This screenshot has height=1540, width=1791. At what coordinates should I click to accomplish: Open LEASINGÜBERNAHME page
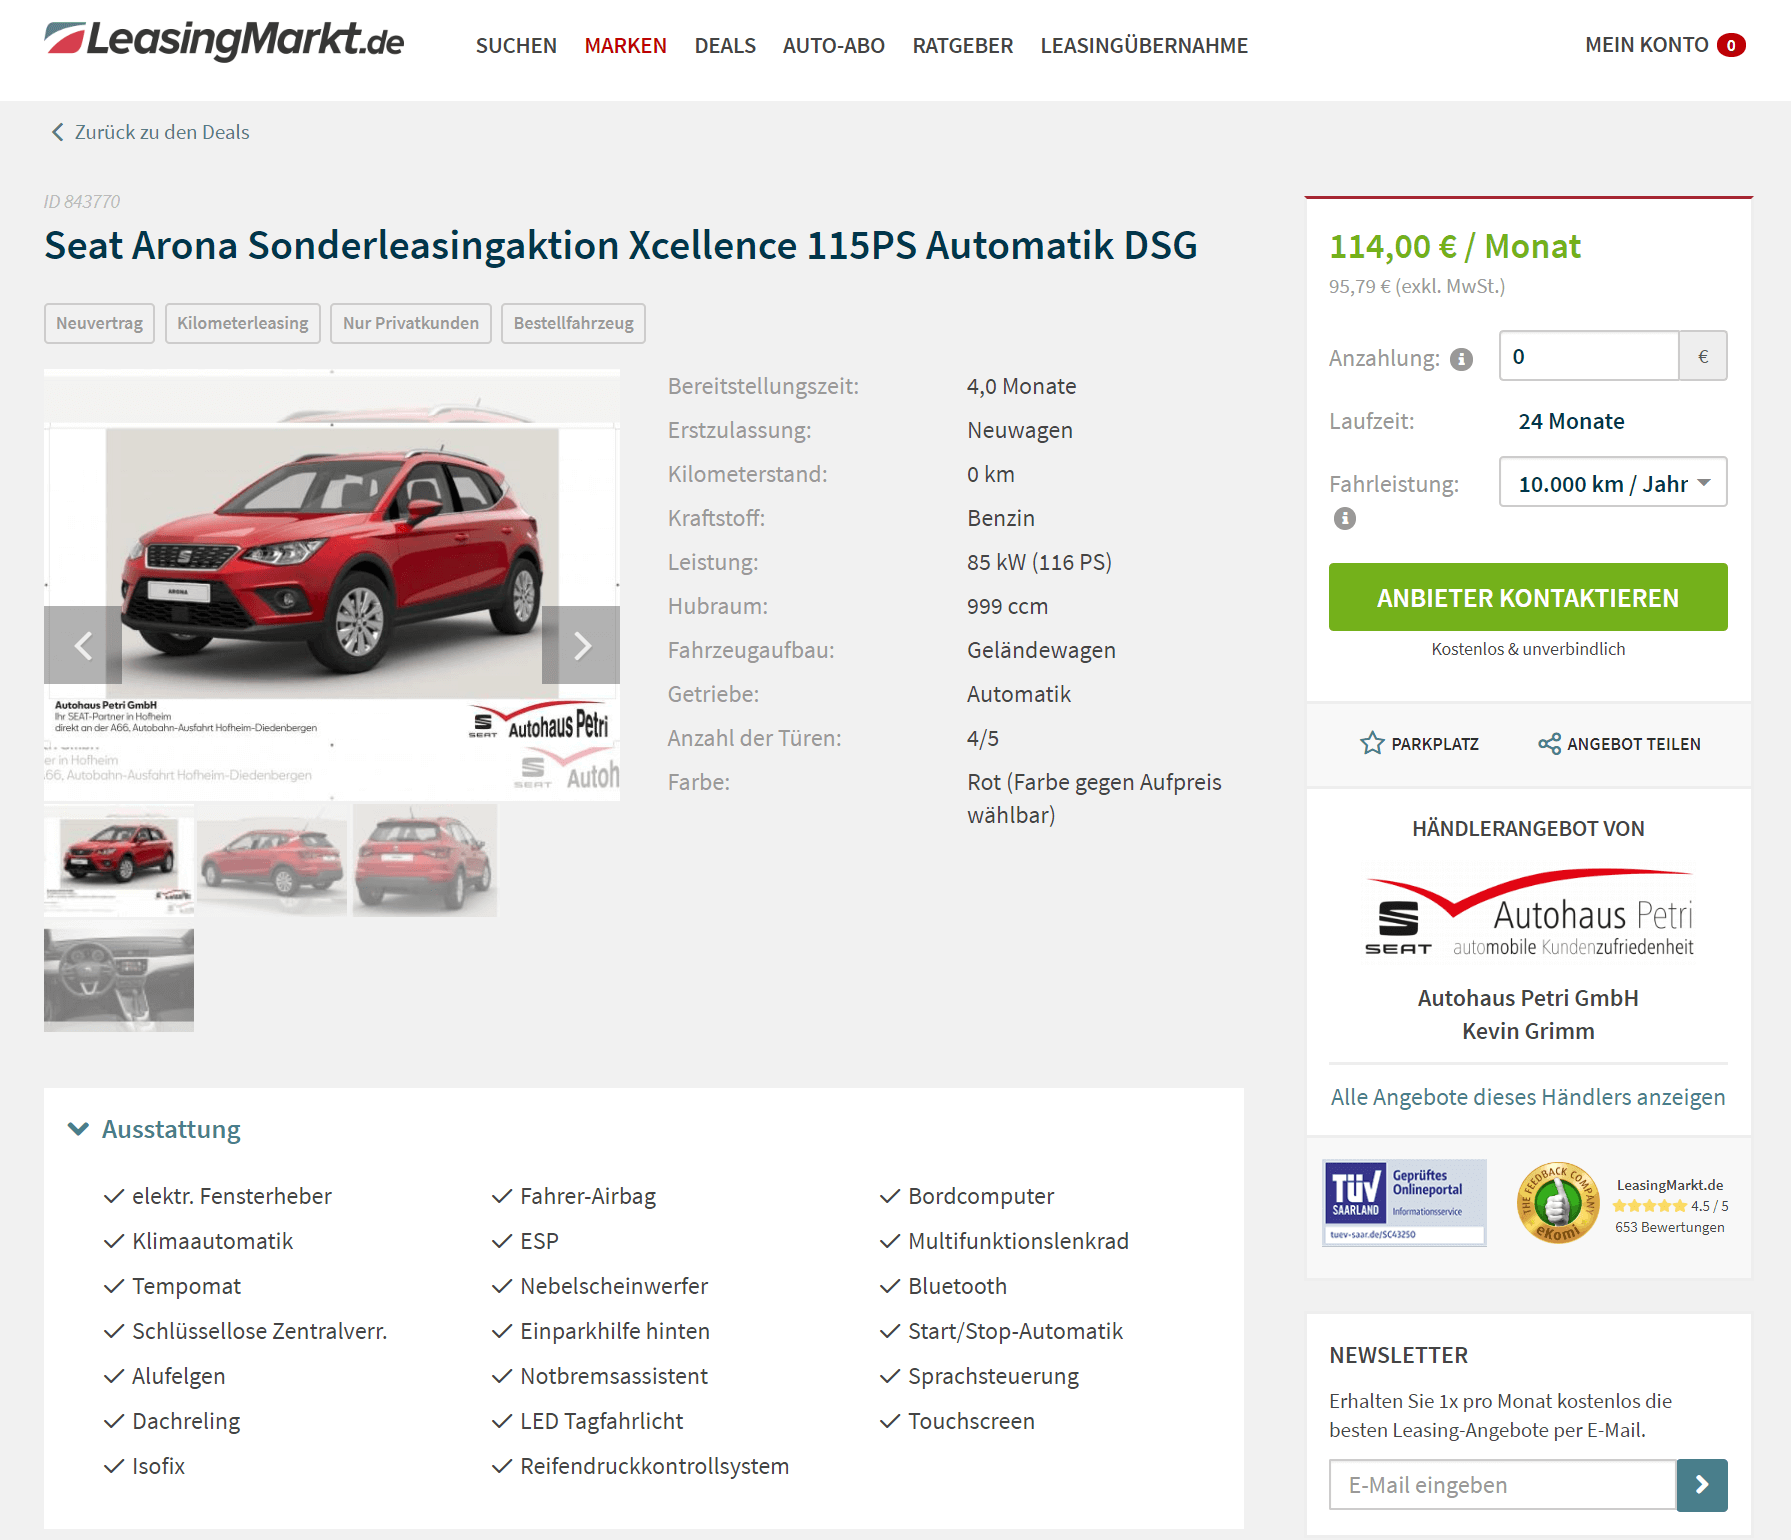click(x=1144, y=46)
